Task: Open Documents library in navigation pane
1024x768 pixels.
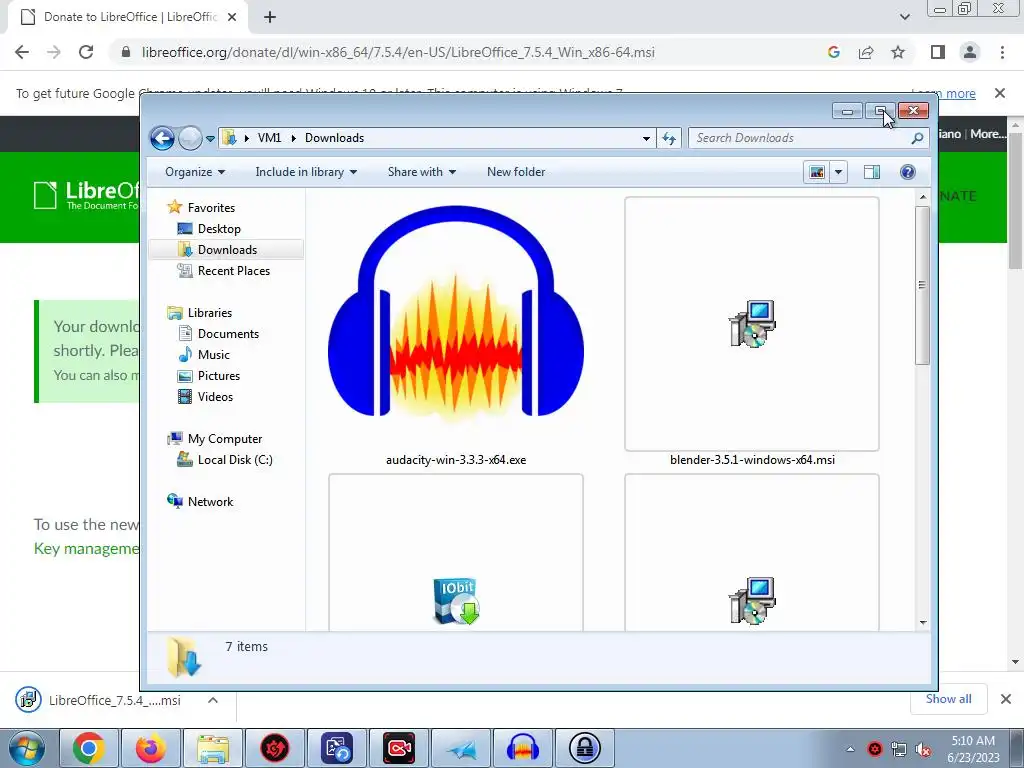Action: coord(218,334)
